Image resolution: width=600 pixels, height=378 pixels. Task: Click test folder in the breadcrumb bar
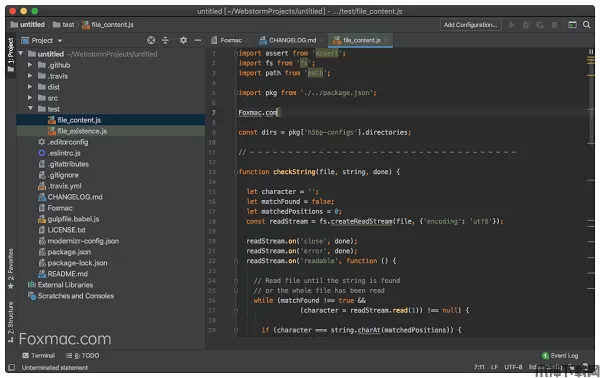(x=64, y=25)
